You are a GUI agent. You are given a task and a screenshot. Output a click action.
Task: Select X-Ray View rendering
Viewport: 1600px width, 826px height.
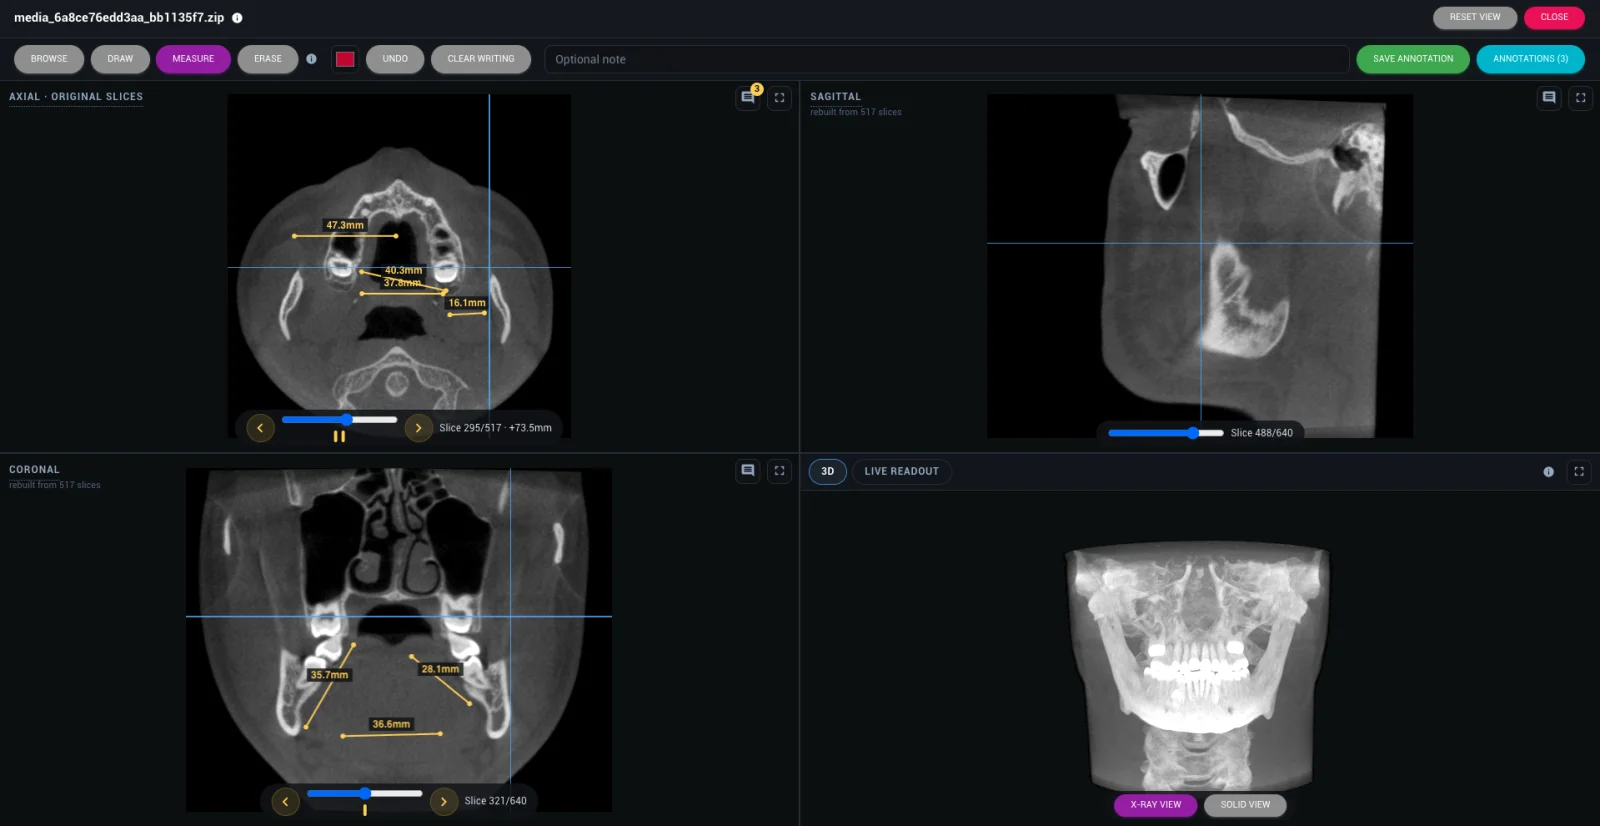1155,805
